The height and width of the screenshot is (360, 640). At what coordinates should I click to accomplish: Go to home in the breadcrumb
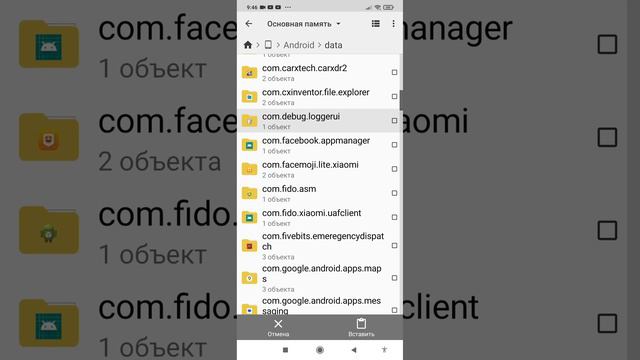(x=248, y=45)
